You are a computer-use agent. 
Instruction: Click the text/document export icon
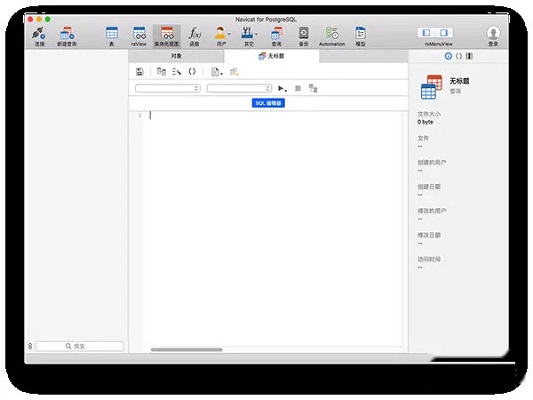point(215,72)
